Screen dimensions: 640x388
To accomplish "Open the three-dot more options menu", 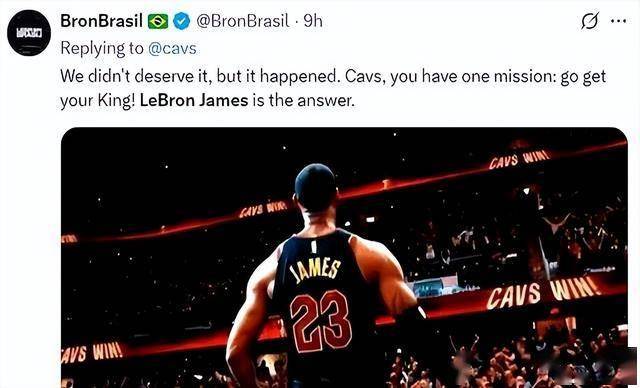I will tap(618, 21).
